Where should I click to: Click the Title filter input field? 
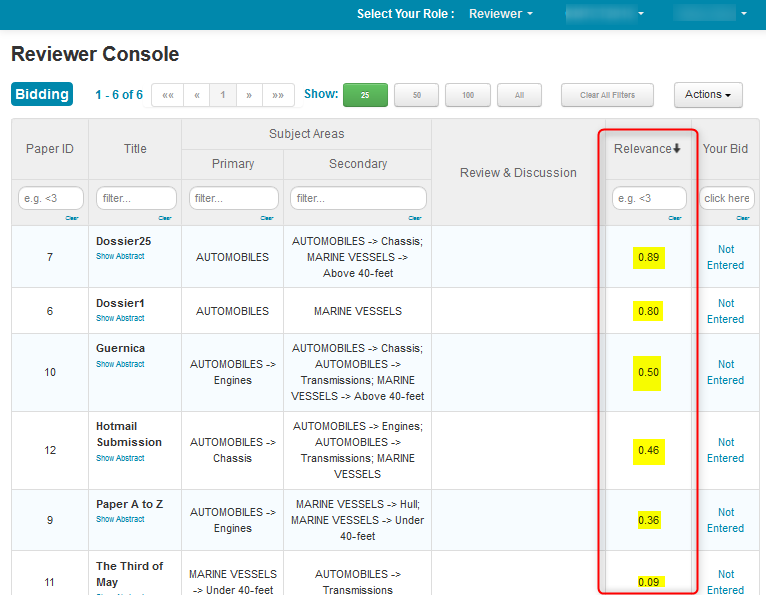point(136,198)
